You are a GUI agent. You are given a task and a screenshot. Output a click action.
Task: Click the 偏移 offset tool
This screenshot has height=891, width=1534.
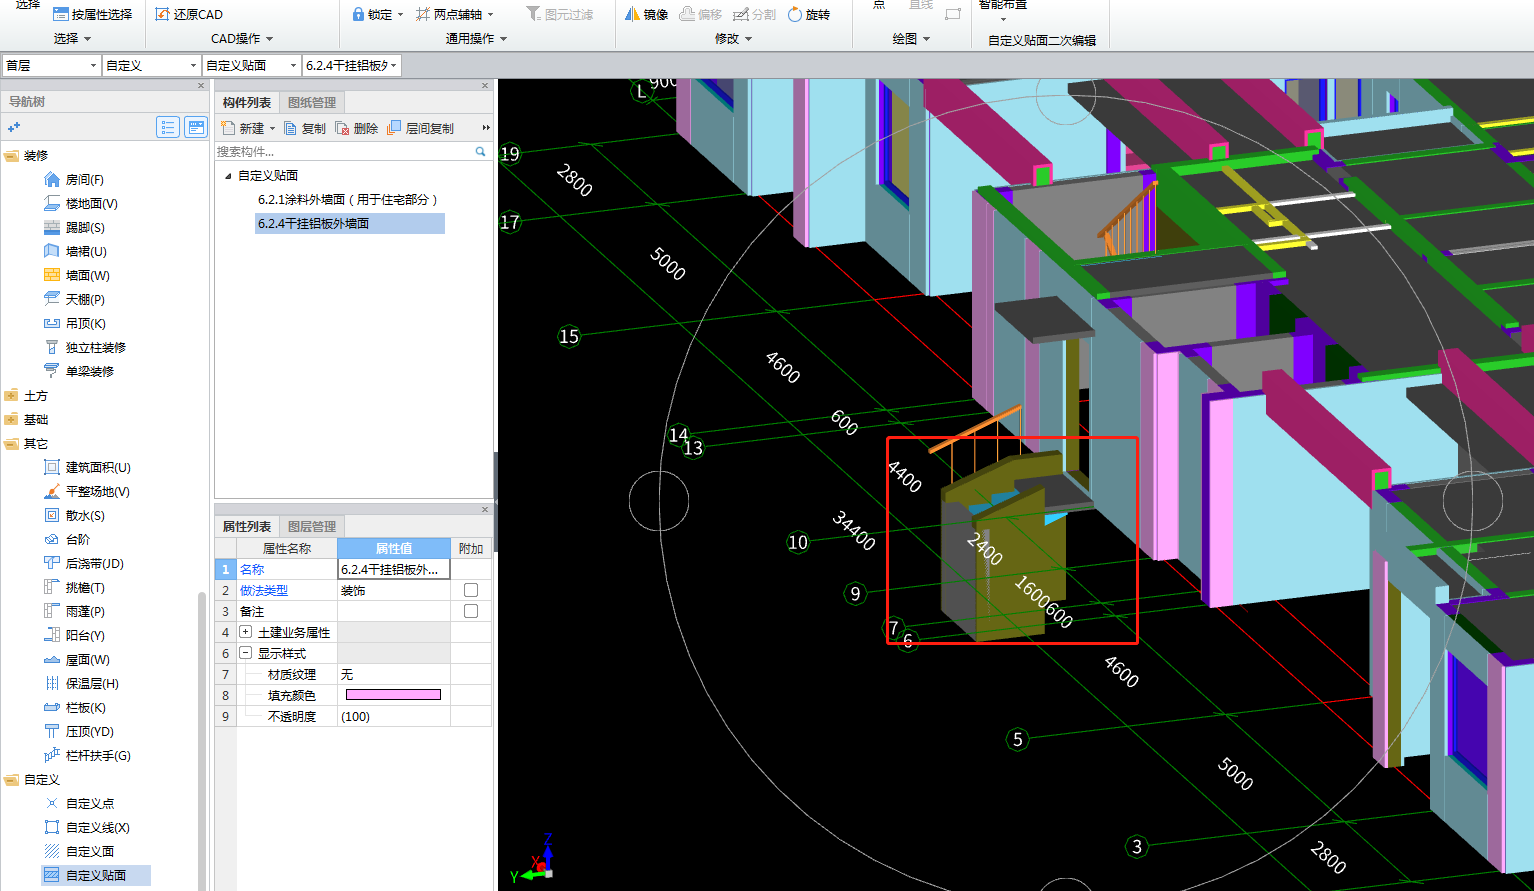700,14
